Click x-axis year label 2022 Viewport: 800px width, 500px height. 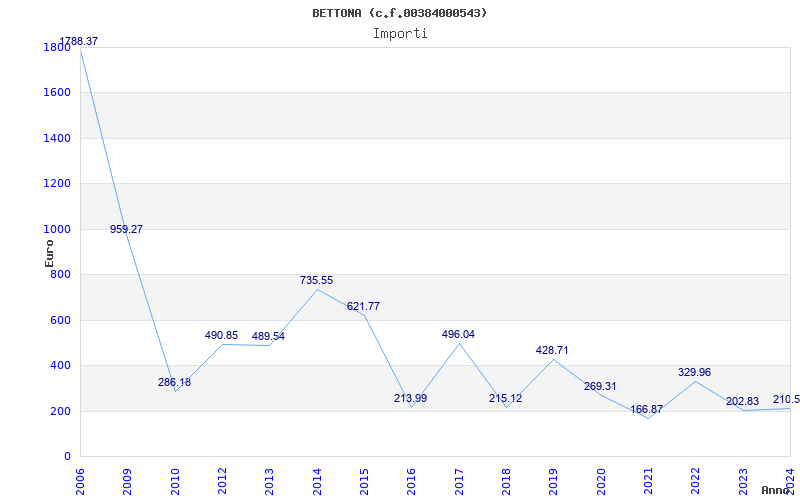point(695,481)
